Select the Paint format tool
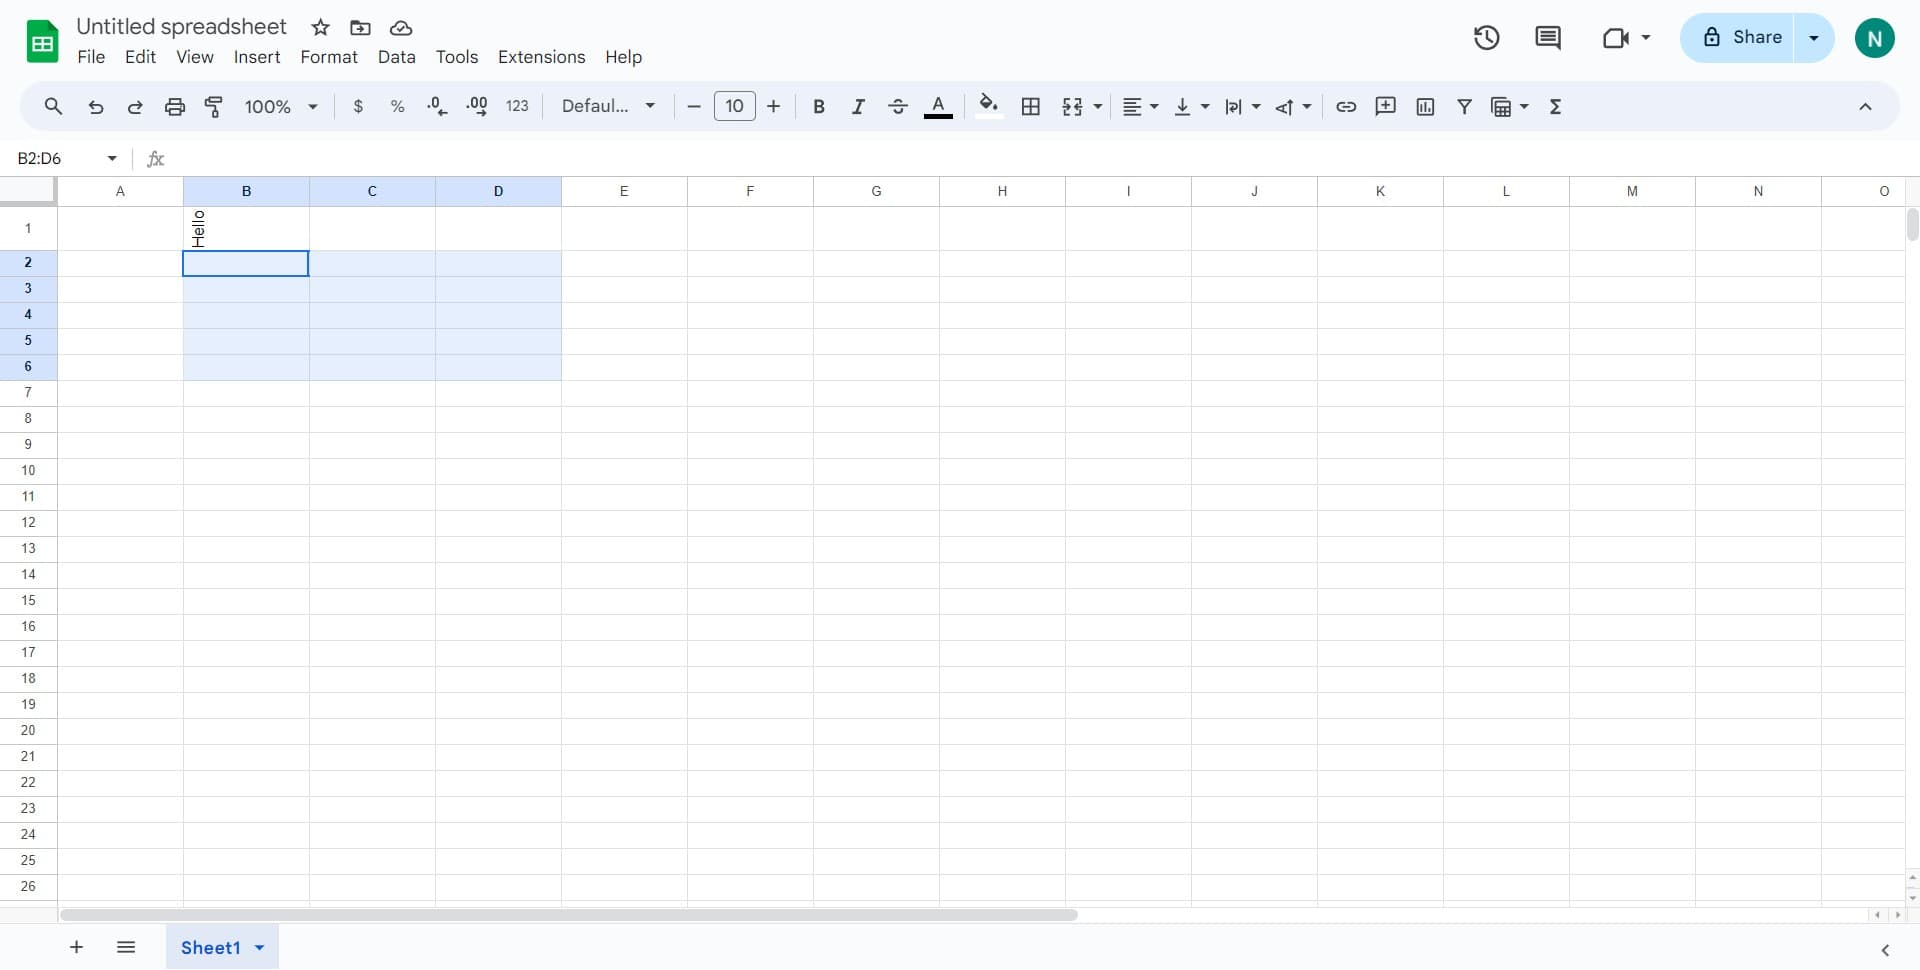The width and height of the screenshot is (1920, 970). pos(213,106)
